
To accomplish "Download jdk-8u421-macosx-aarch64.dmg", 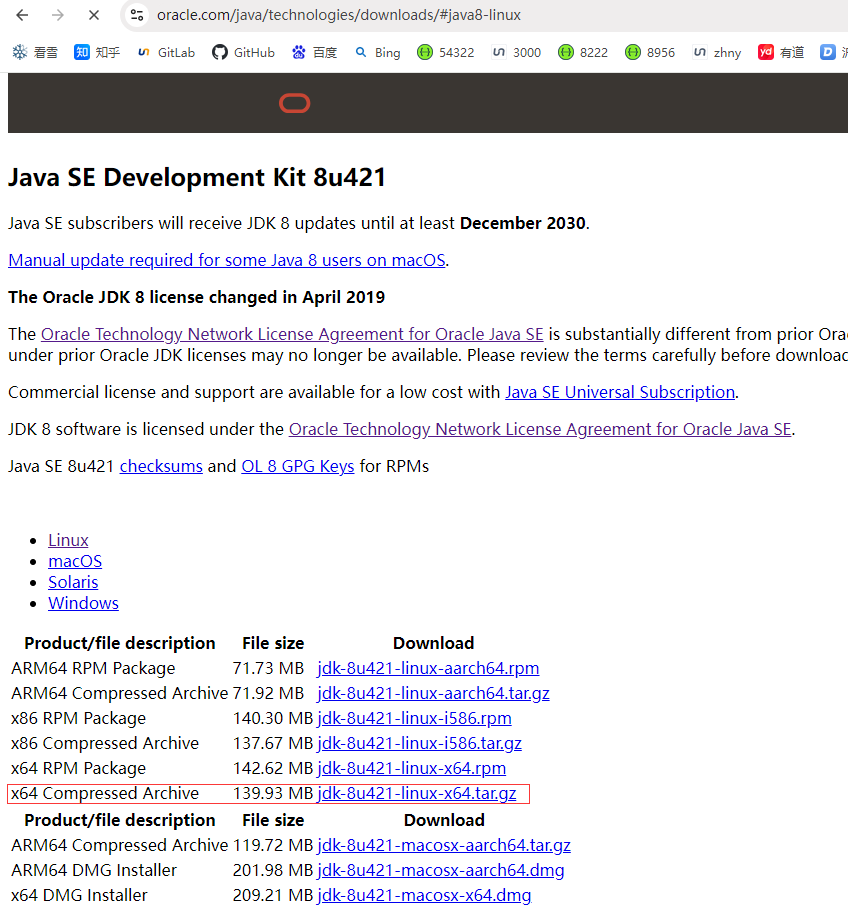I will pos(441,870).
